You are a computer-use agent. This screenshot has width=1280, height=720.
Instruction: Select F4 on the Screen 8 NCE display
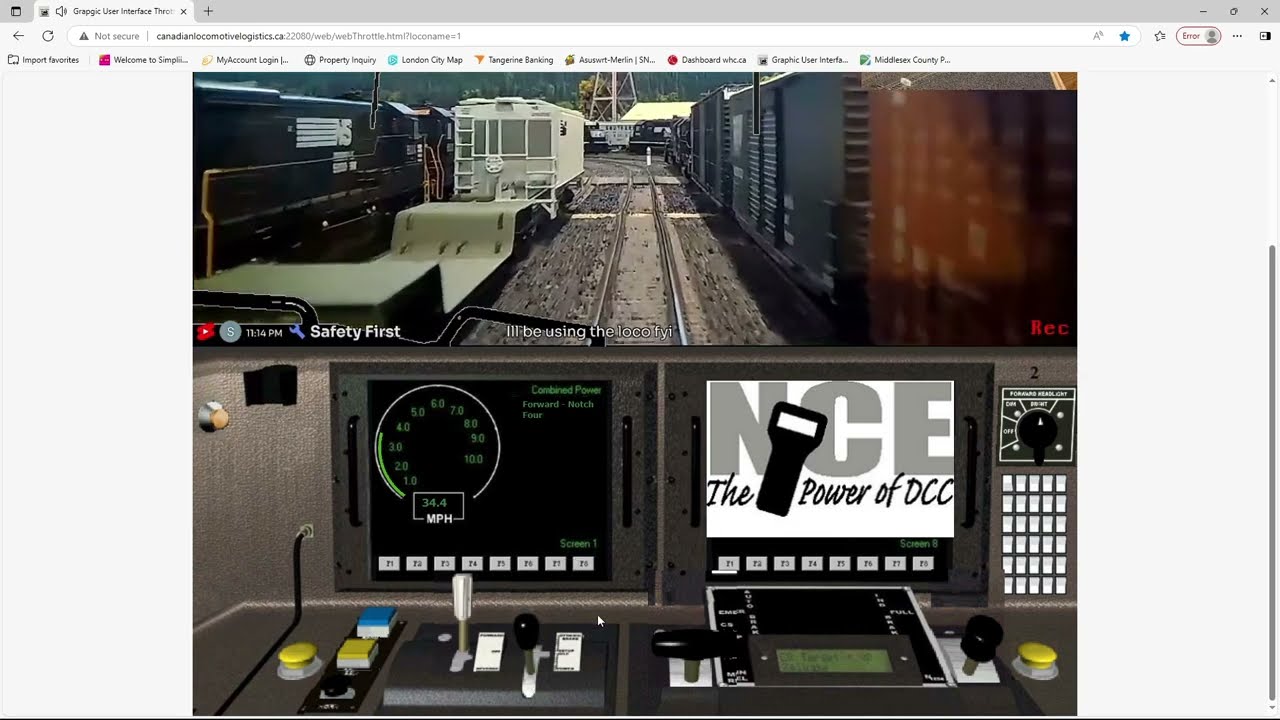click(812, 564)
